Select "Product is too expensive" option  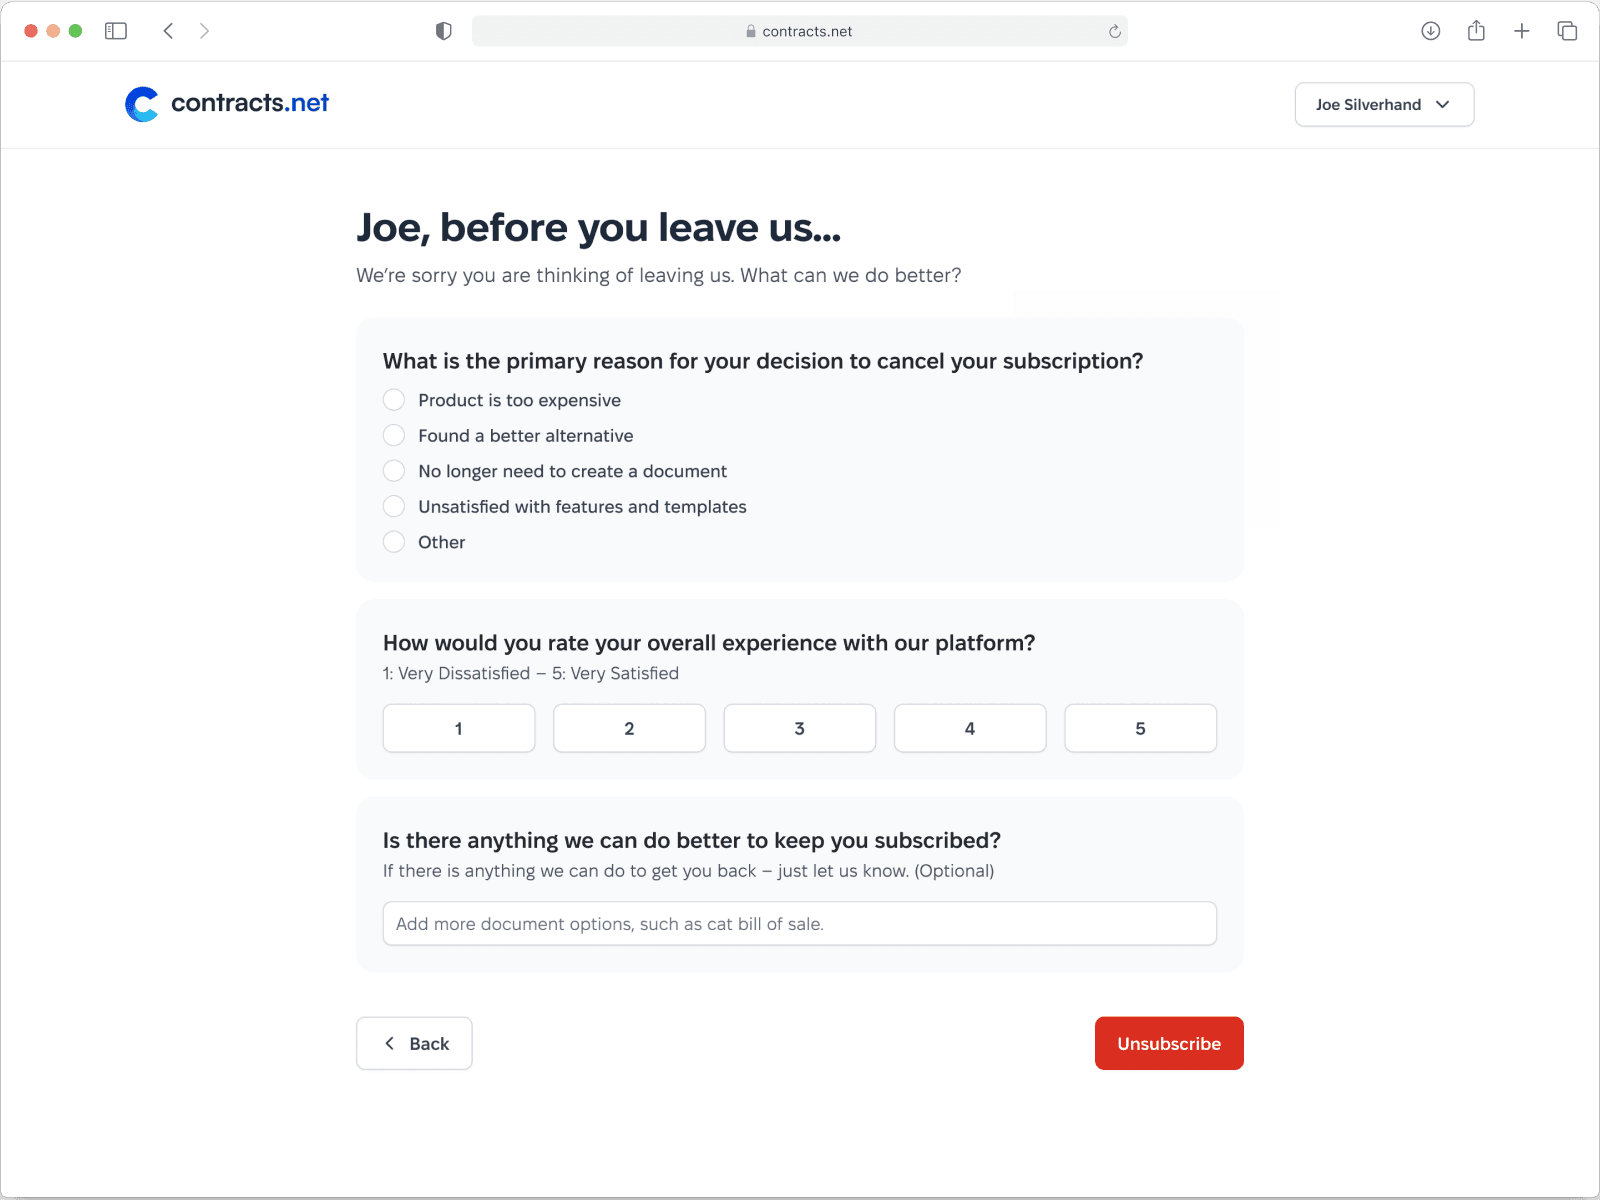click(394, 400)
